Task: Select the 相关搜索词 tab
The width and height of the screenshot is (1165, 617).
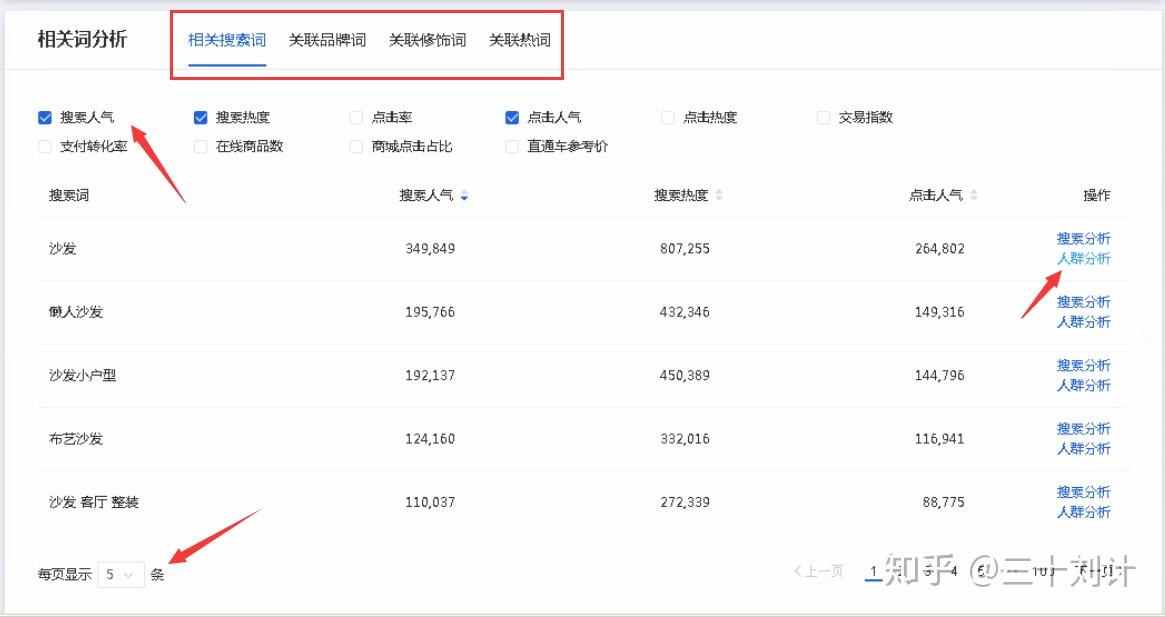Action: [x=227, y=40]
